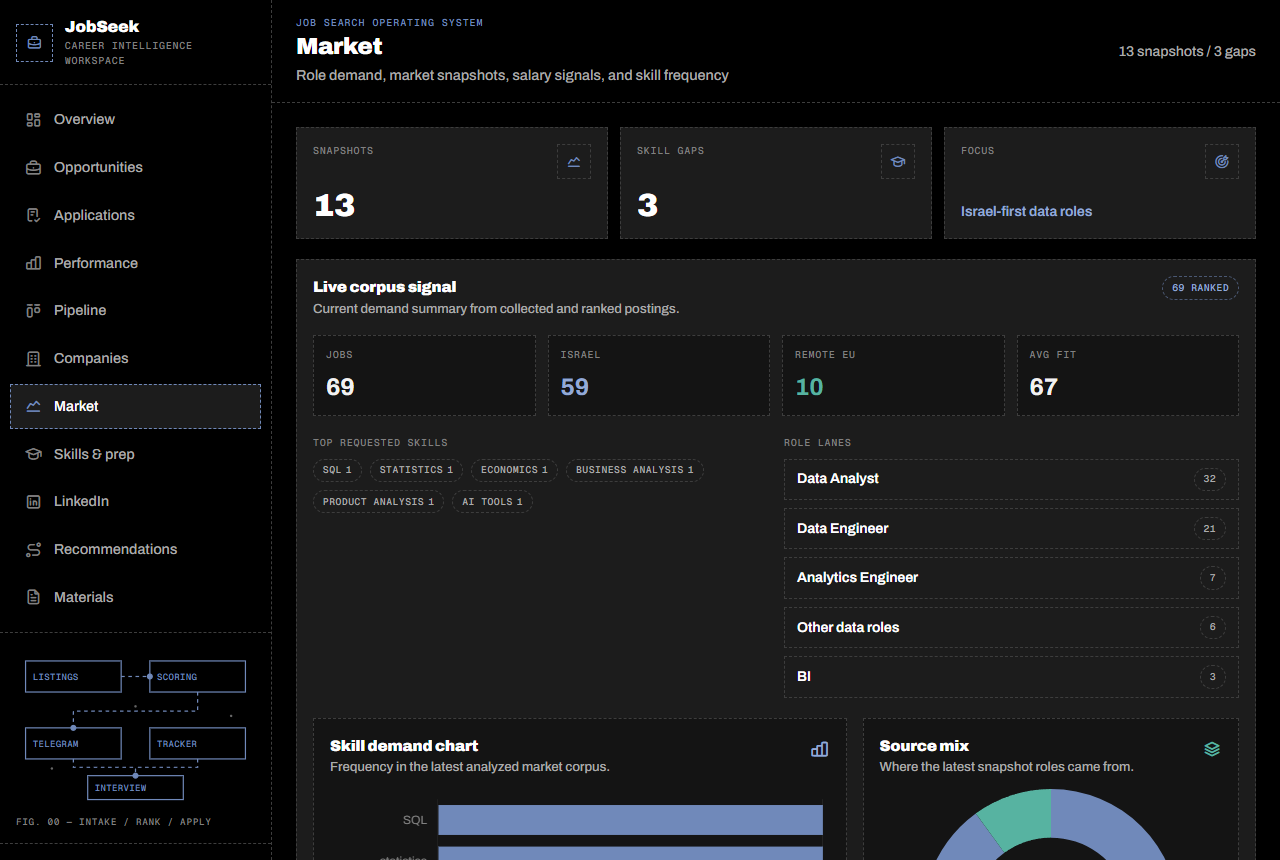The height and width of the screenshot is (860, 1280).
Task: Go to Companies page
Action: coord(135,359)
